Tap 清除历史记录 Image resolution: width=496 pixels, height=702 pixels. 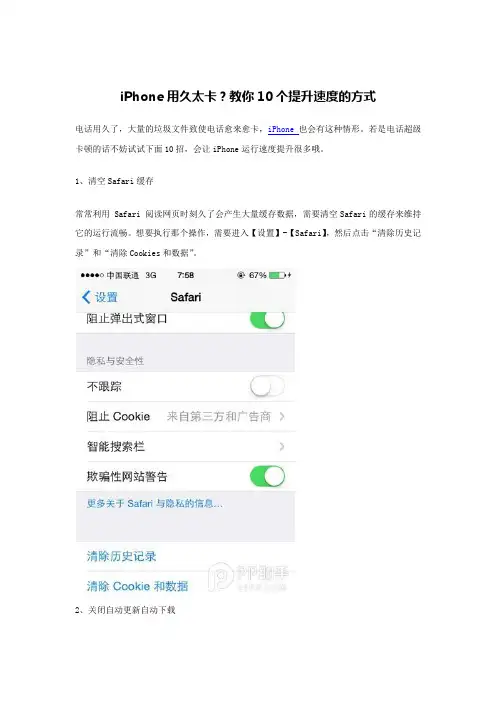[x=121, y=556]
